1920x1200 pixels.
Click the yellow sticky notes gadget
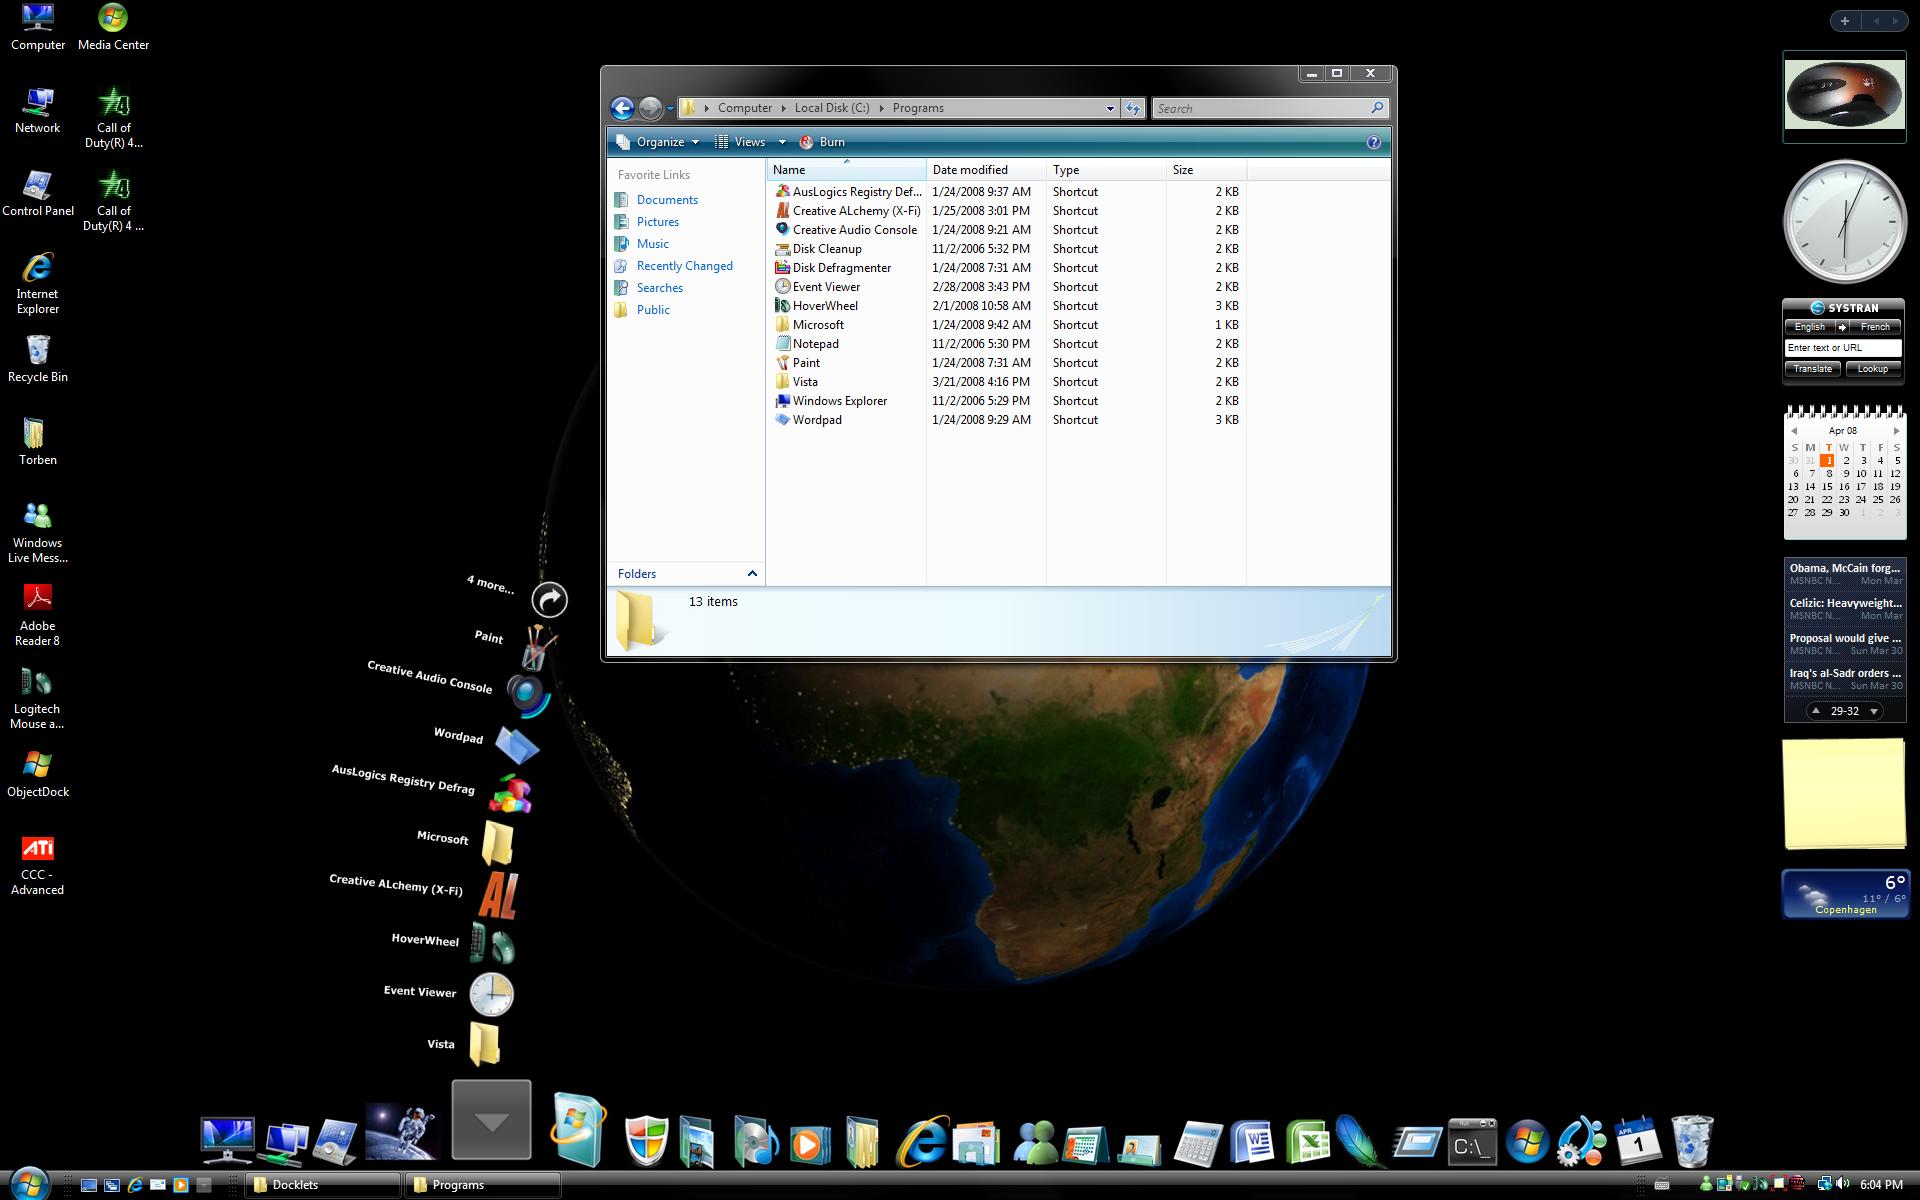point(1844,794)
